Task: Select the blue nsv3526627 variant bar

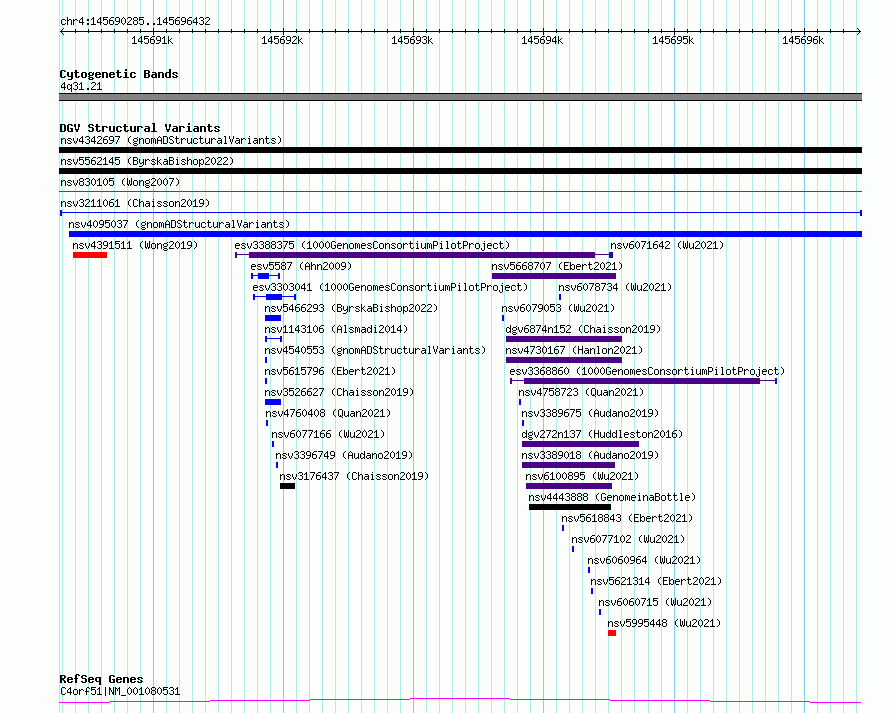Action: pyautogui.click(x=273, y=402)
